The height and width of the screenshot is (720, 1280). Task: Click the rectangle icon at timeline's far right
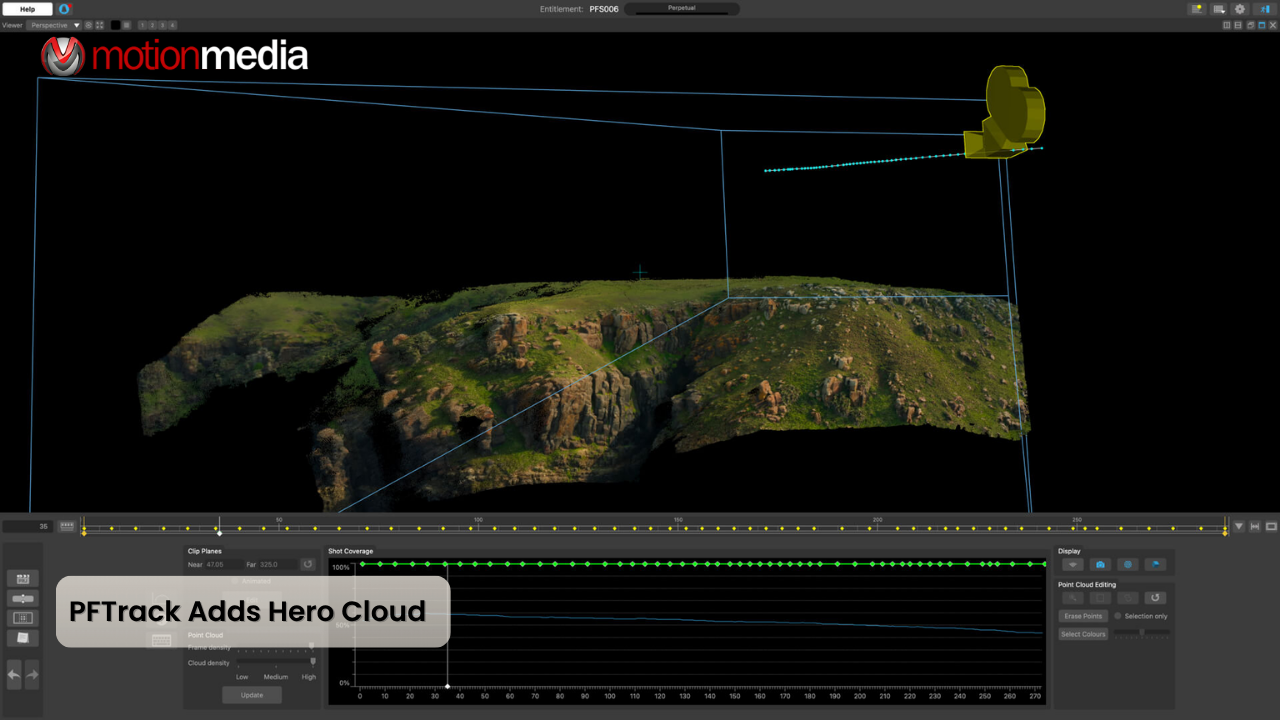click(1271, 526)
